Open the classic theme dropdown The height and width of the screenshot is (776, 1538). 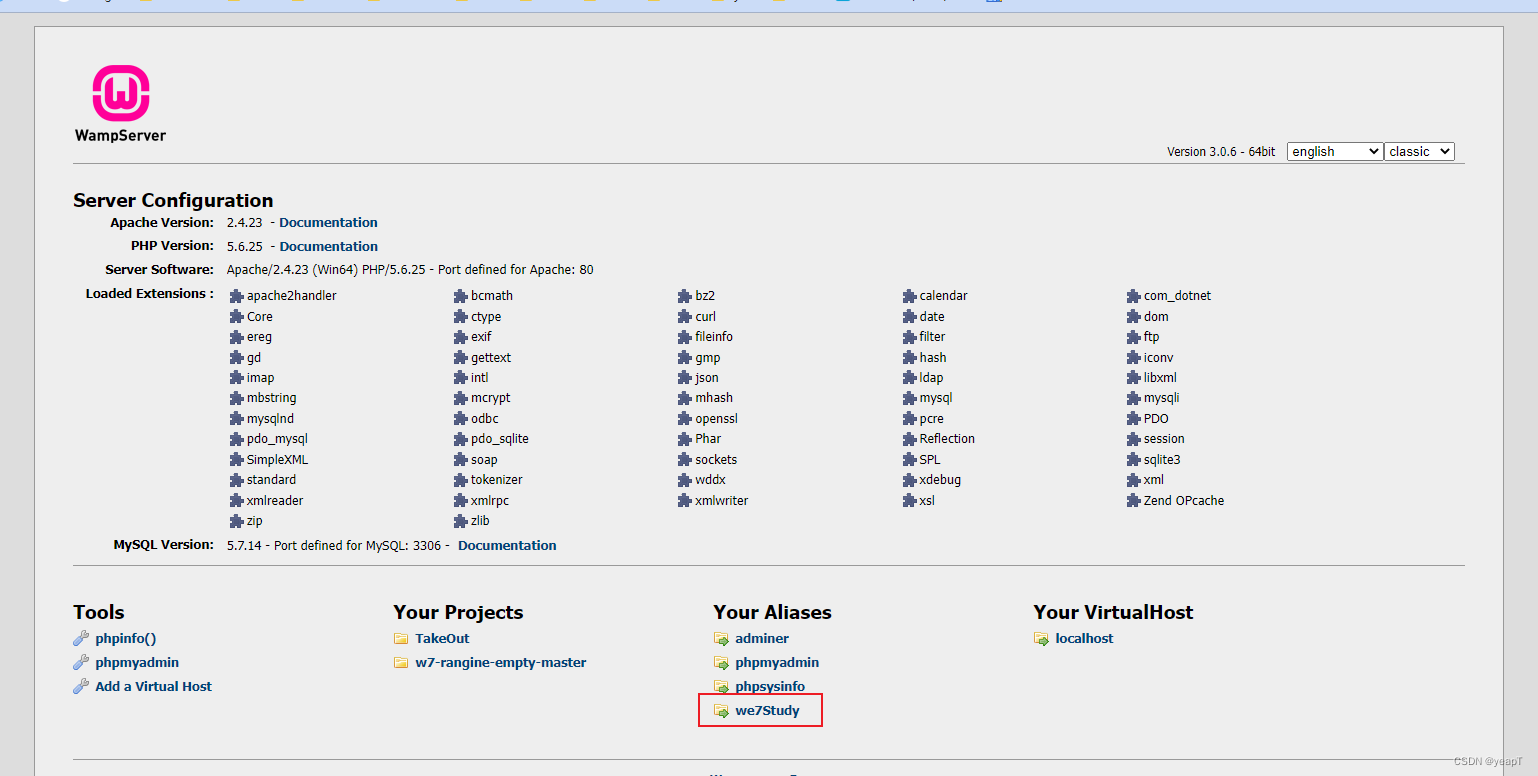[1420, 151]
